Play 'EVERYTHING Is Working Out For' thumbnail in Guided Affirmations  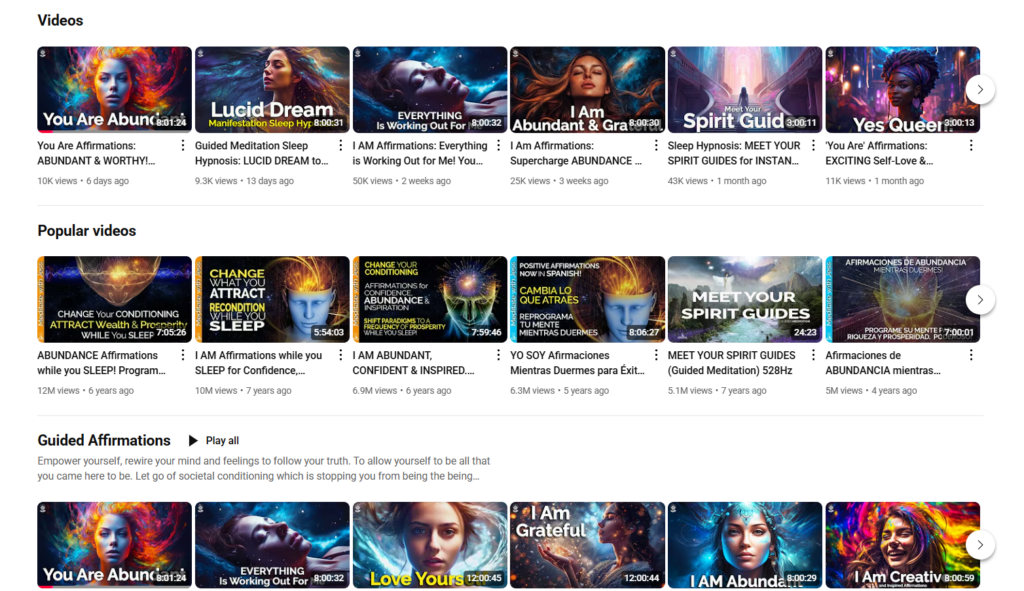(x=272, y=545)
